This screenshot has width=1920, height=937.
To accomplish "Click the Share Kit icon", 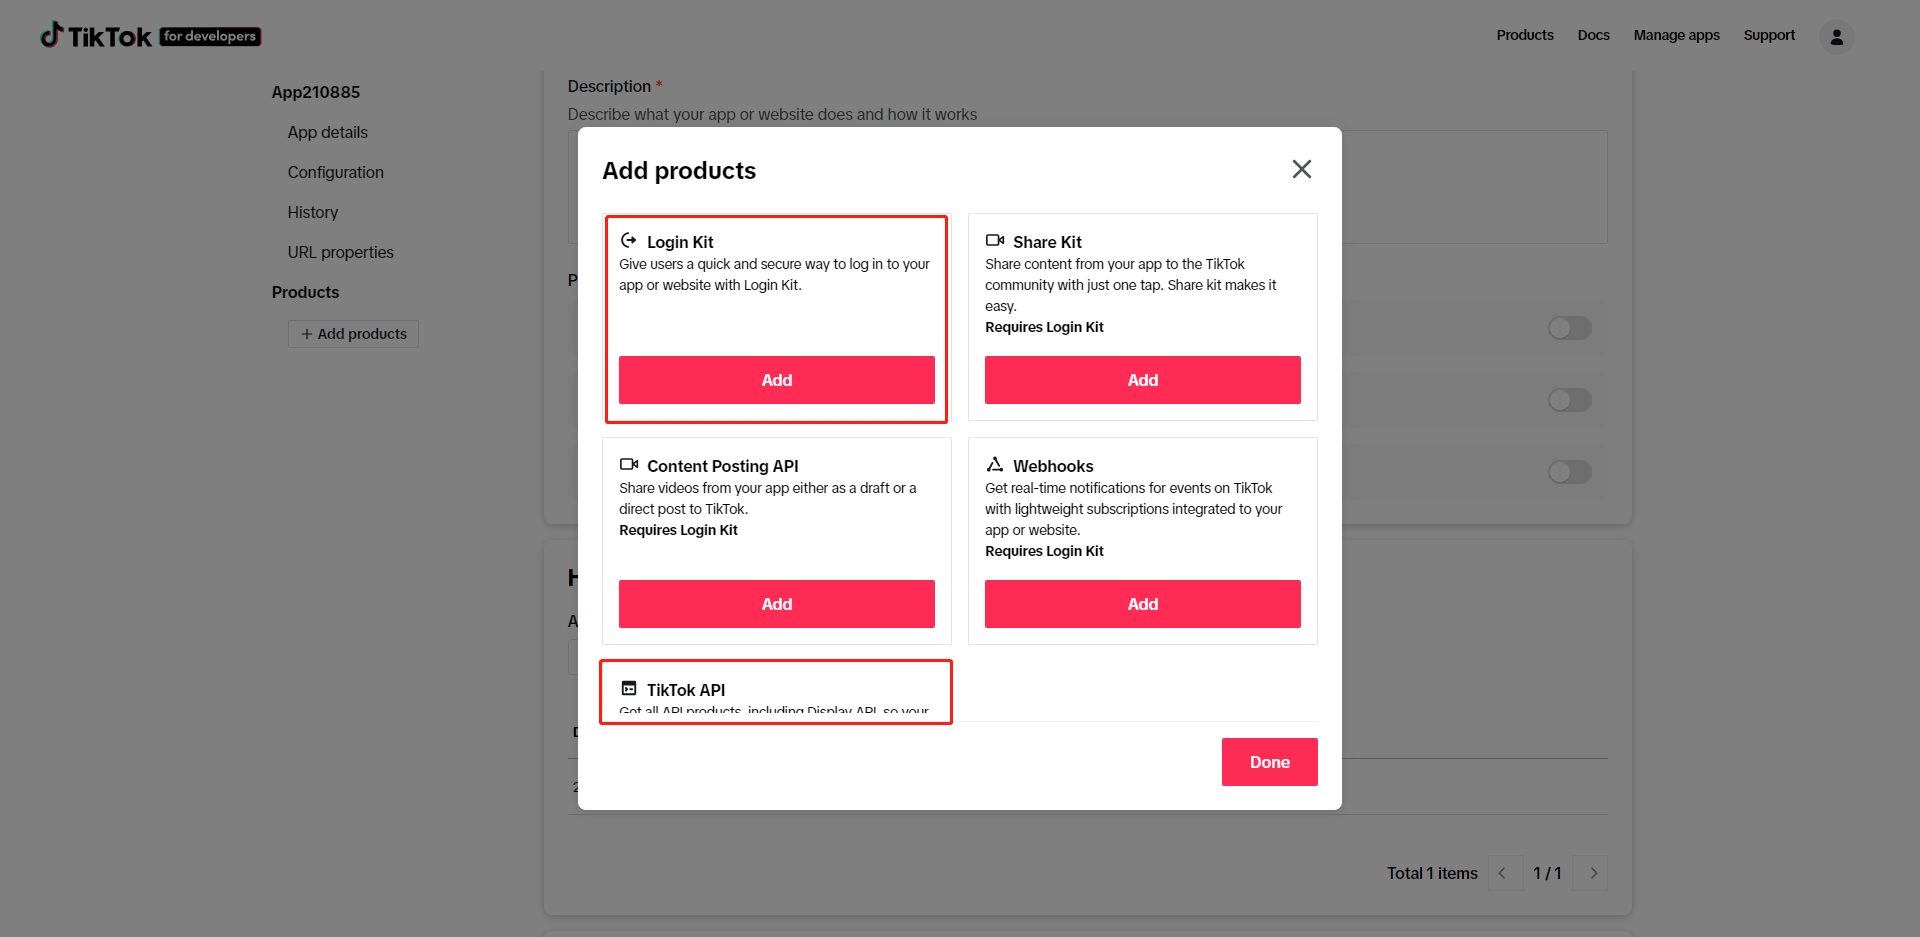I will [x=995, y=241].
